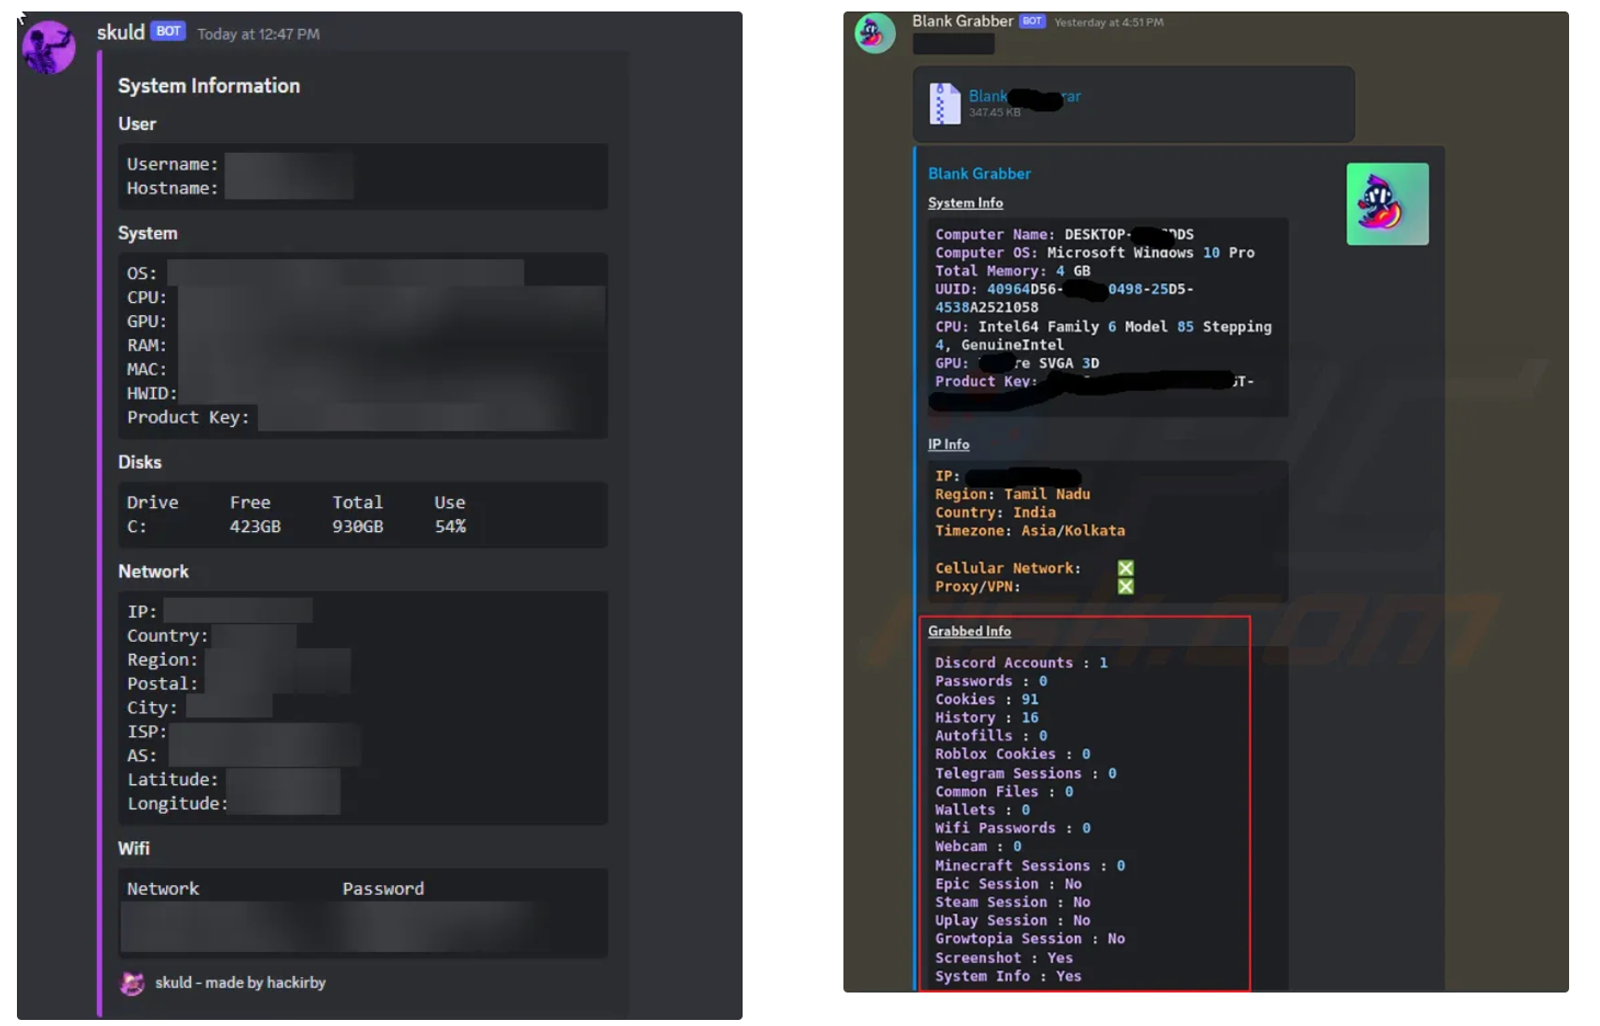
Task: Select the 'Network' section heading above IP
Action: coord(153,571)
